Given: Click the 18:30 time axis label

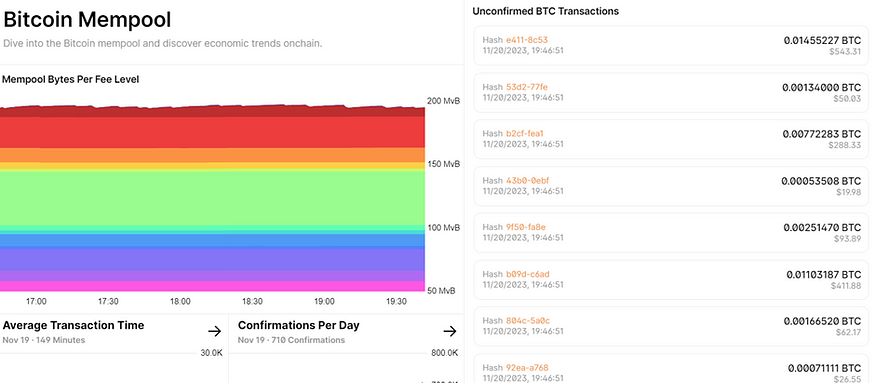Looking at the screenshot, I should coord(252,301).
